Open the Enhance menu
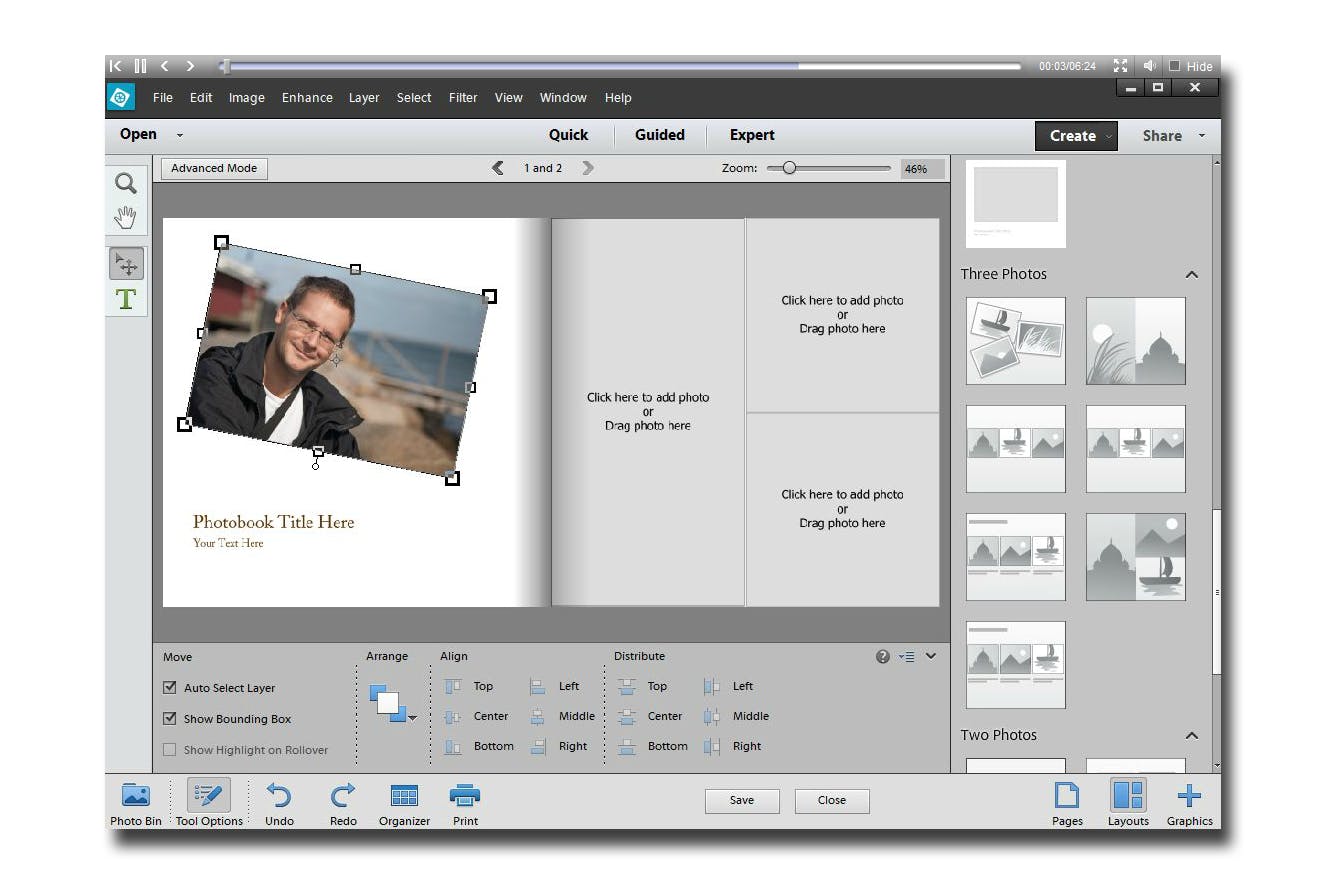The image size is (1326, 884). point(307,98)
